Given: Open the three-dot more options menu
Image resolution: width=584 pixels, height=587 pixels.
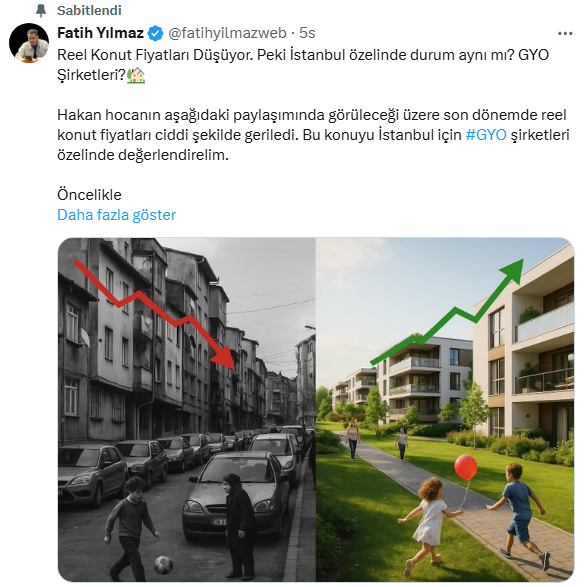Looking at the screenshot, I should (565, 34).
